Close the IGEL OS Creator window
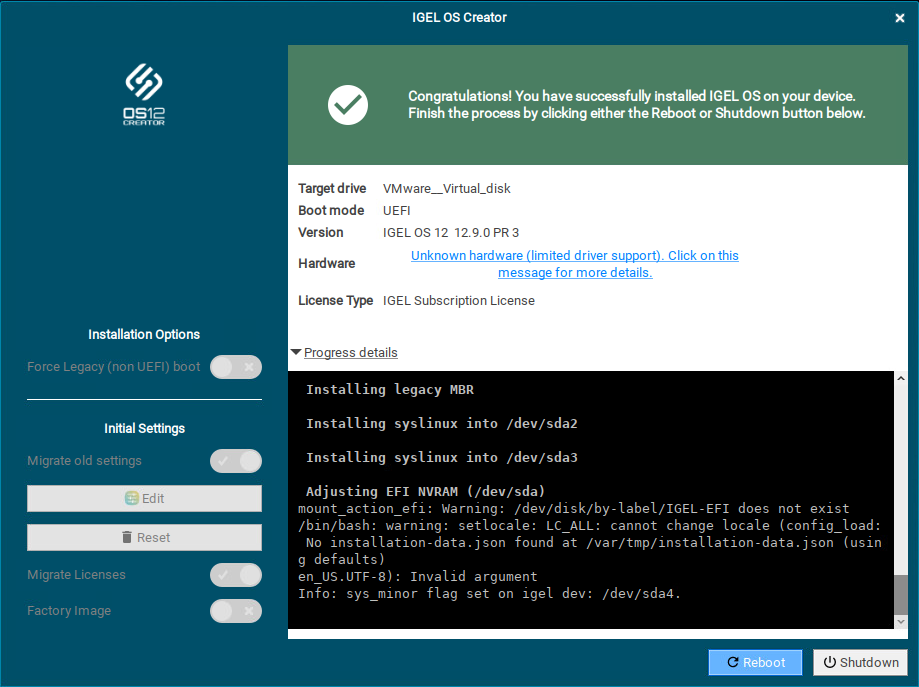This screenshot has width=919, height=687. 900,18
